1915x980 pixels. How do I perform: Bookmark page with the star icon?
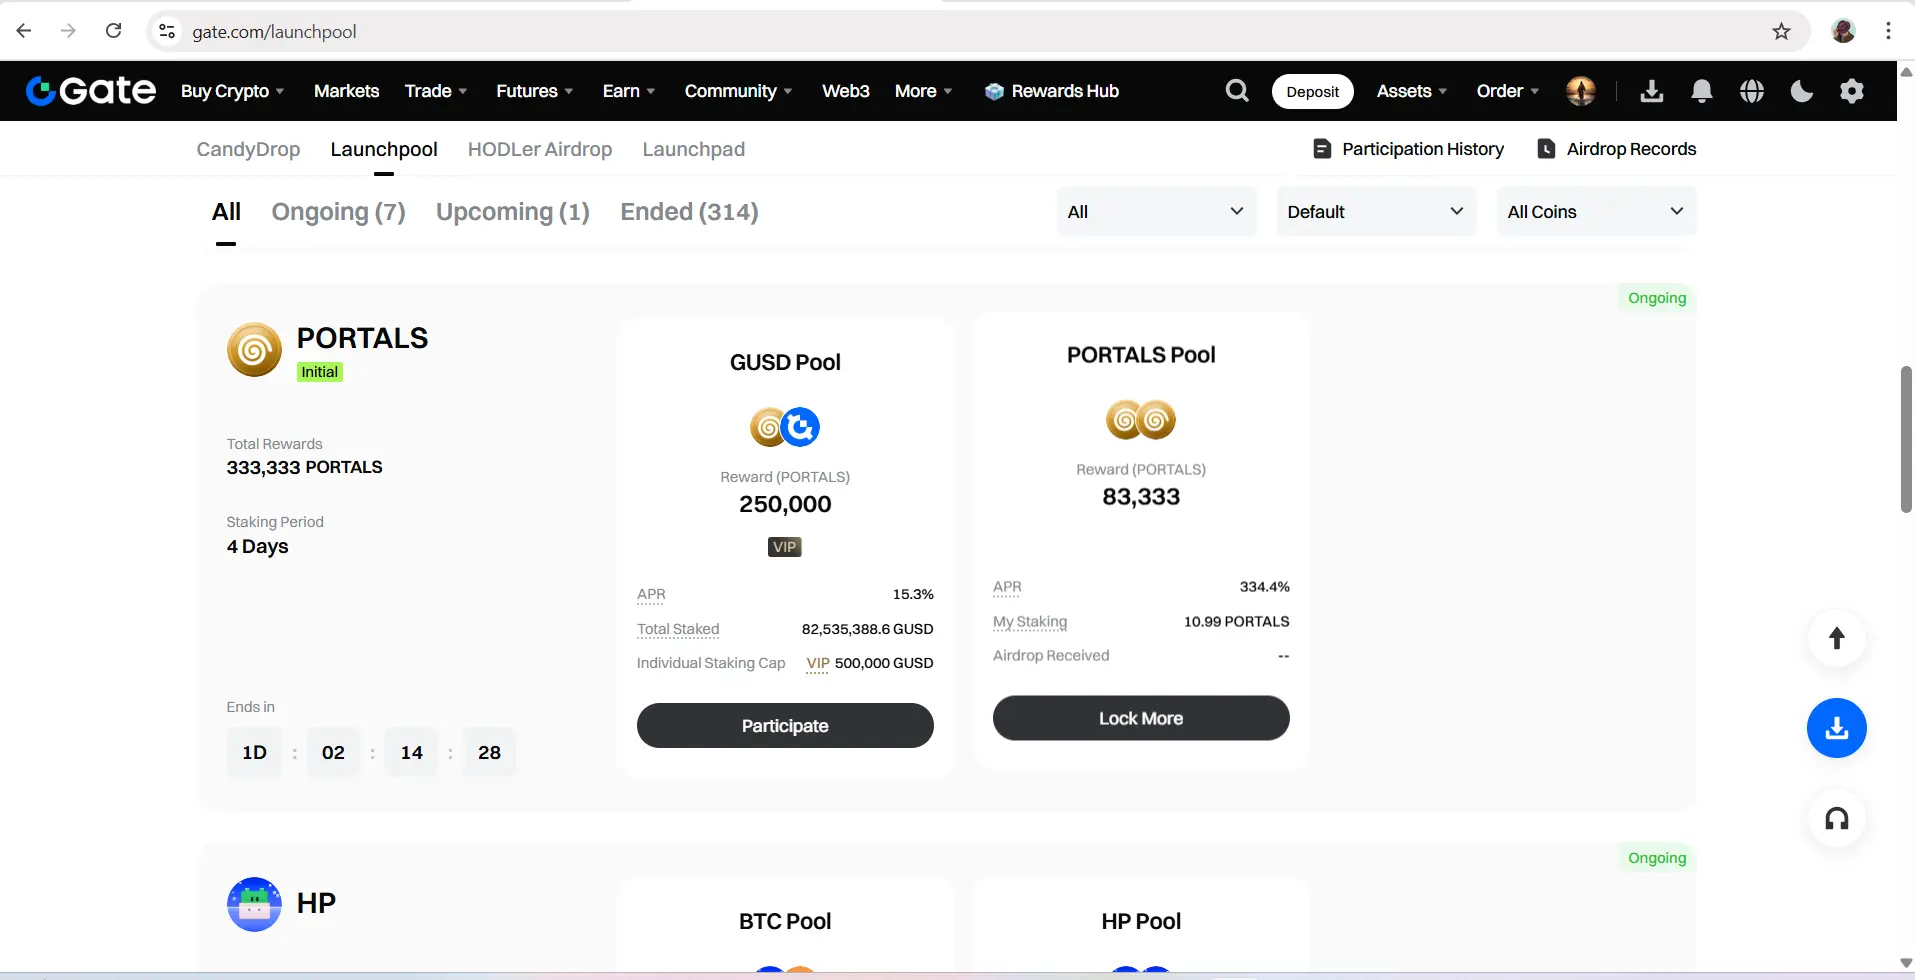[1781, 31]
